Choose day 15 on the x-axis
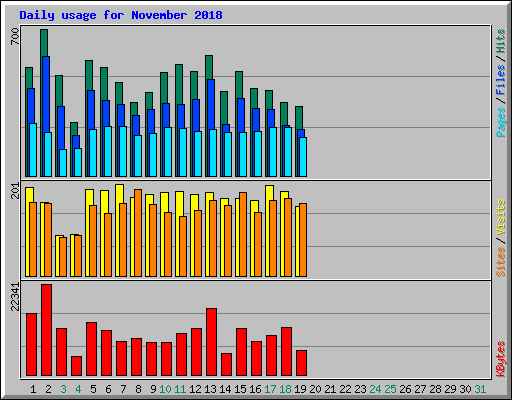Viewport: 512px width, 400px height. [240, 389]
